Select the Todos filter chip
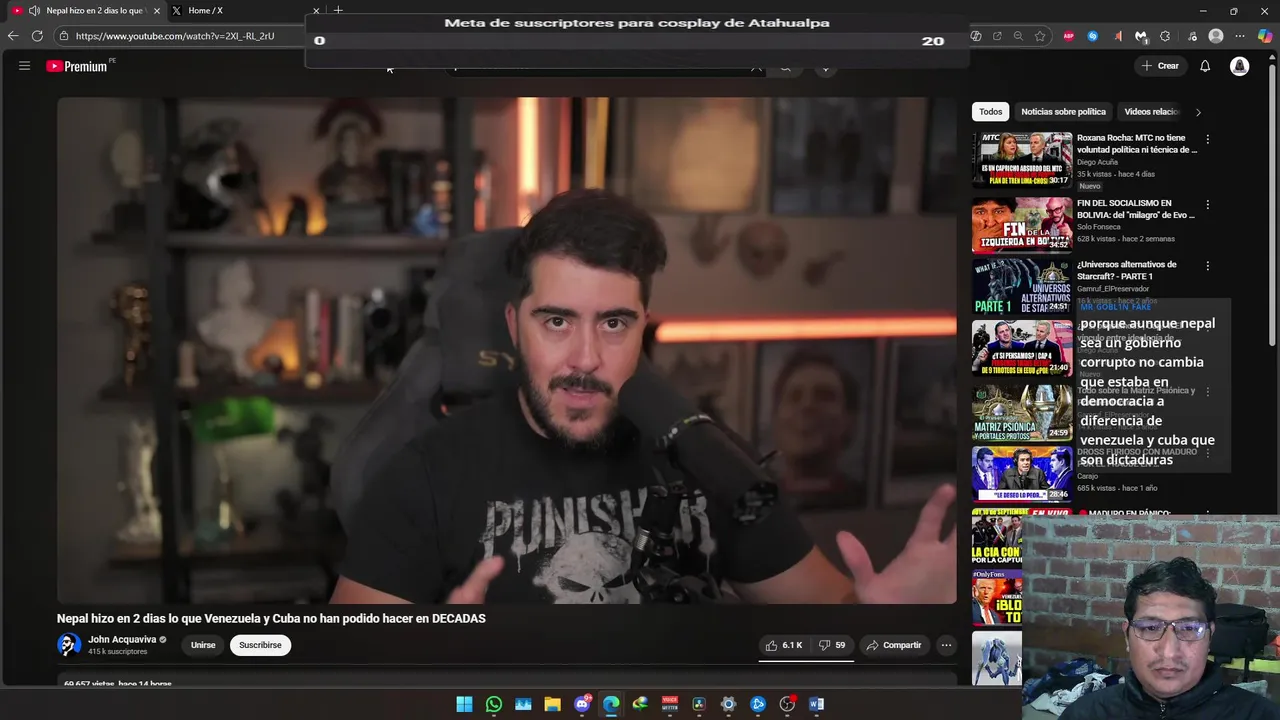This screenshot has height=720, width=1280. coord(990,112)
